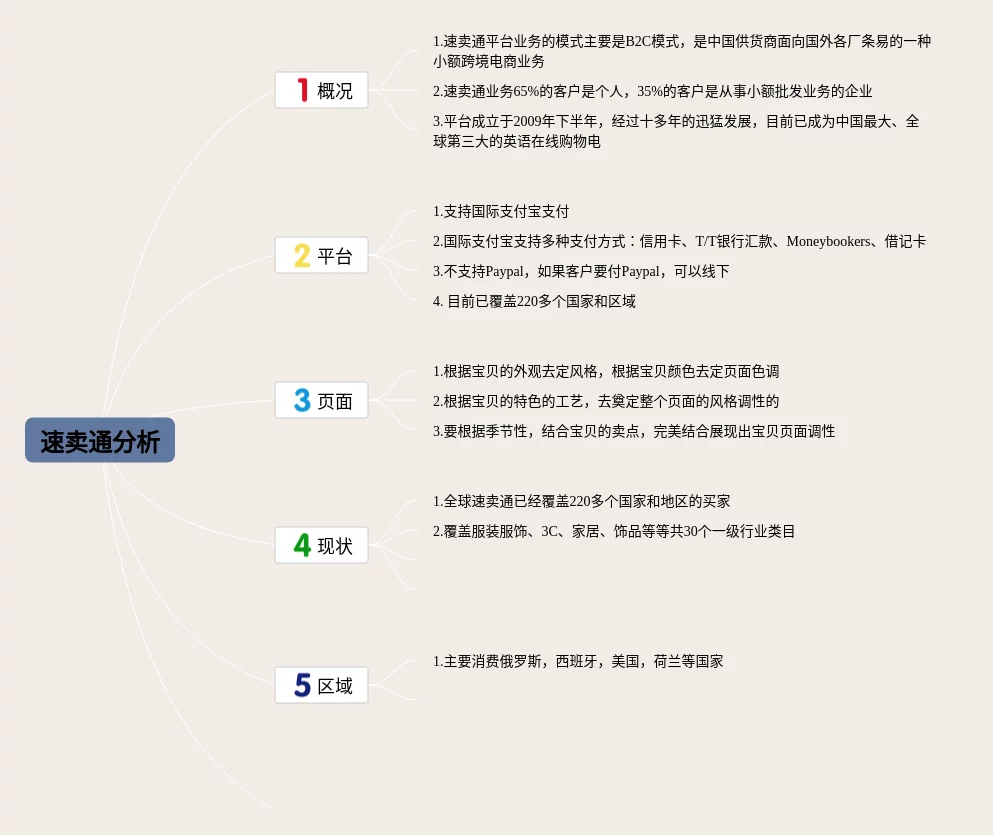Select the 概况 branch node

[321, 90]
